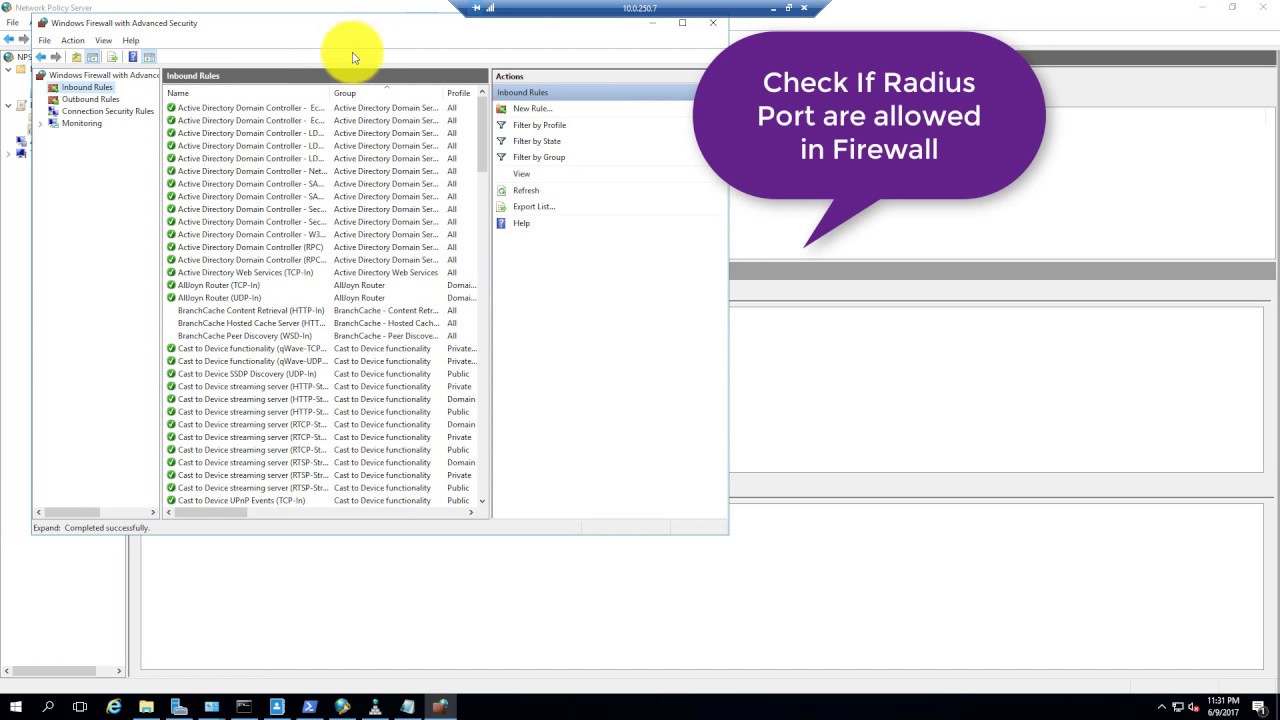Viewport: 1280px width, 720px height.
Task: Open the View action submenu
Action: click(x=521, y=174)
